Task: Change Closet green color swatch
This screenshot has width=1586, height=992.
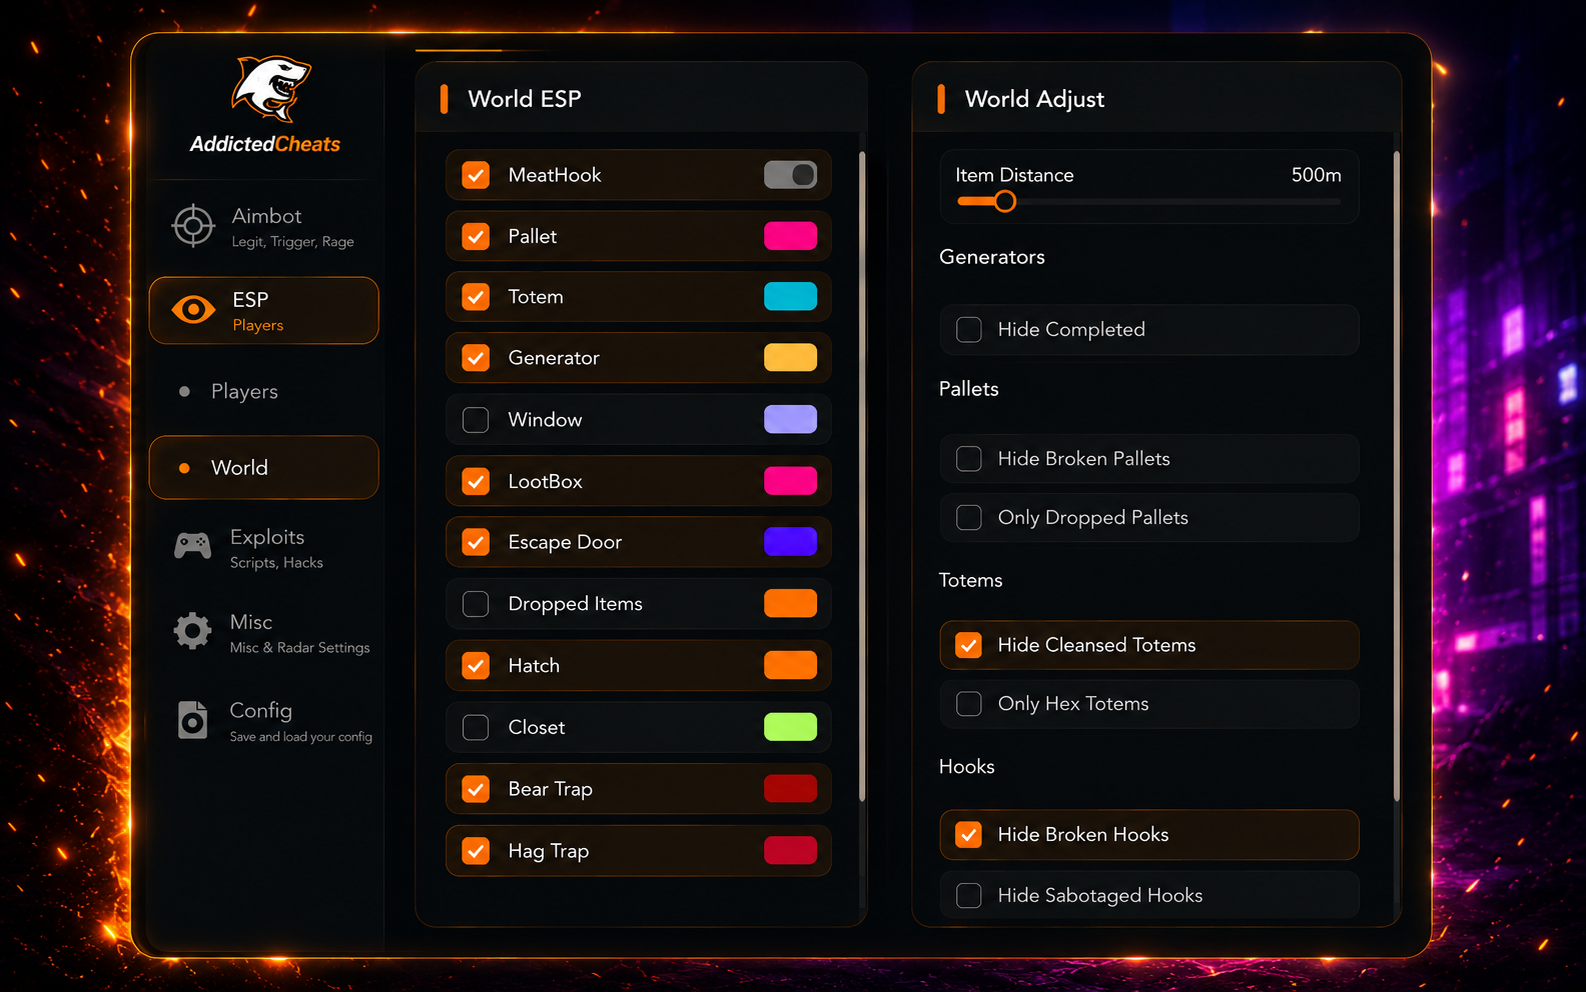Action: pyautogui.click(x=790, y=727)
